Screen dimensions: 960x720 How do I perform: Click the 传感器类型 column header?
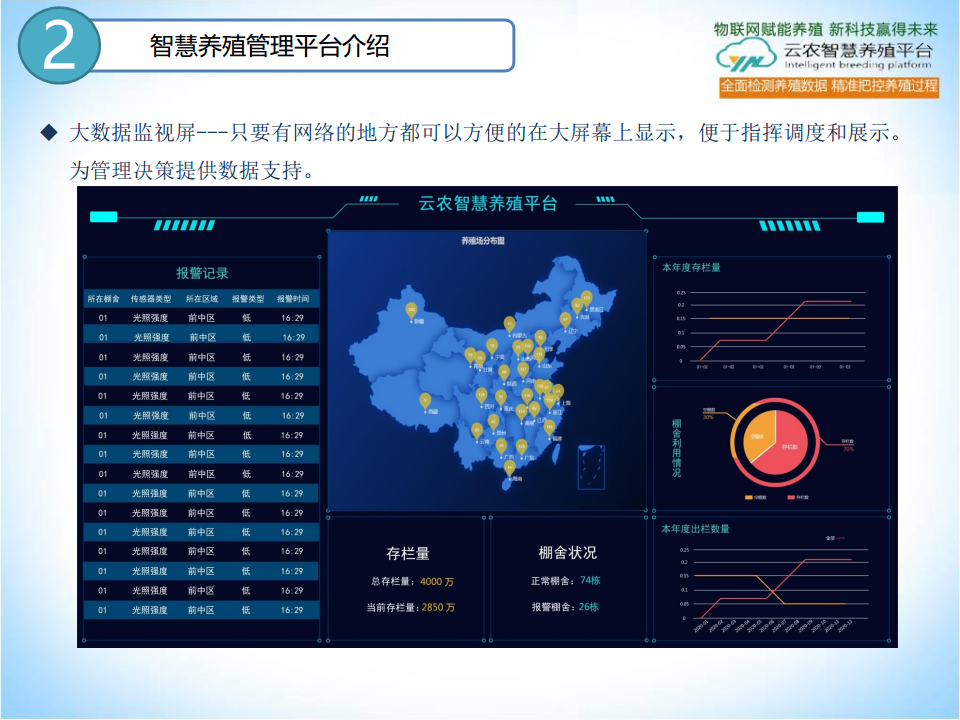(151, 298)
